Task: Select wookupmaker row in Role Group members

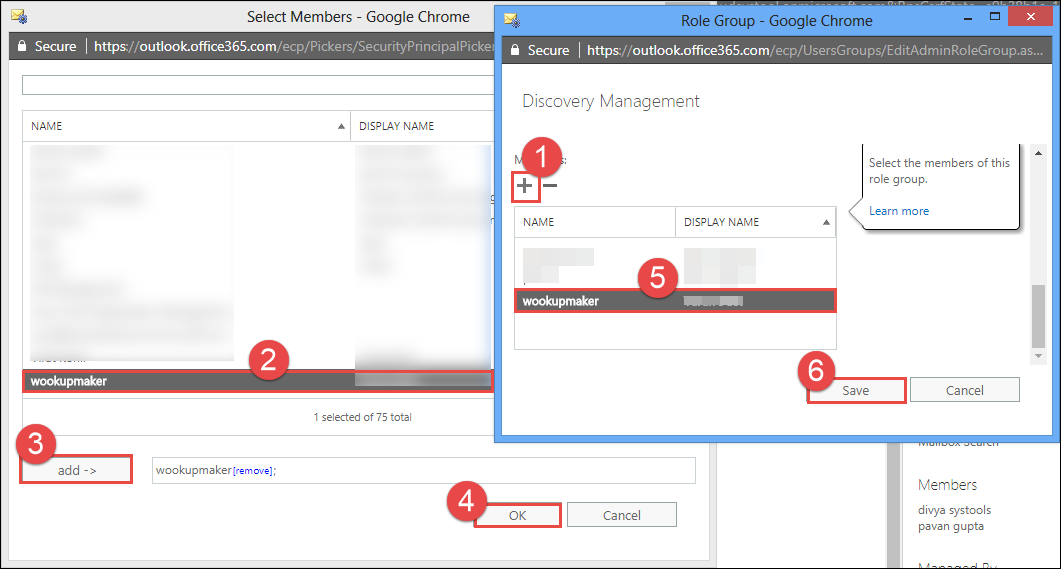Action: [675, 301]
